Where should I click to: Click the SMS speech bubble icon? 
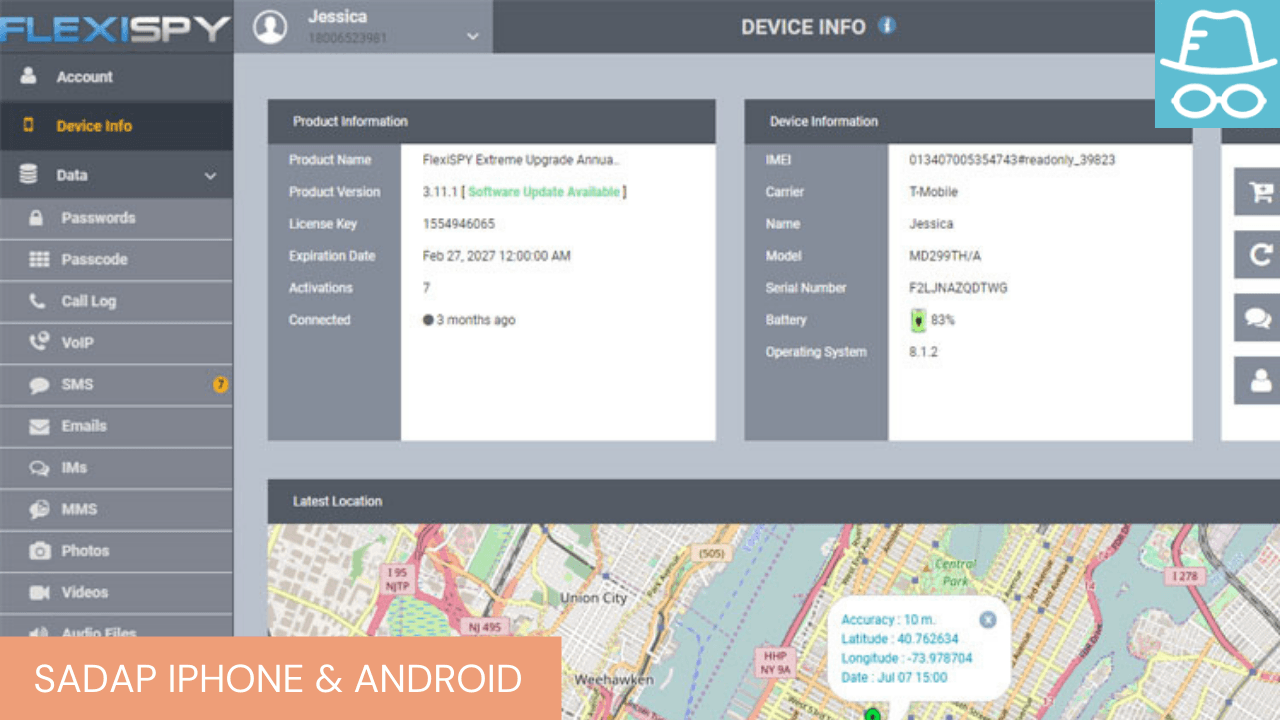(x=39, y=385)
